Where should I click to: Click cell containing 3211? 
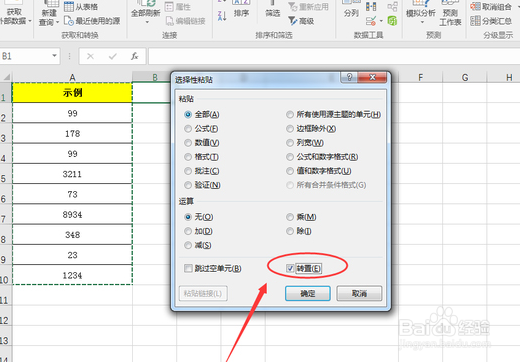coord(72,174)
